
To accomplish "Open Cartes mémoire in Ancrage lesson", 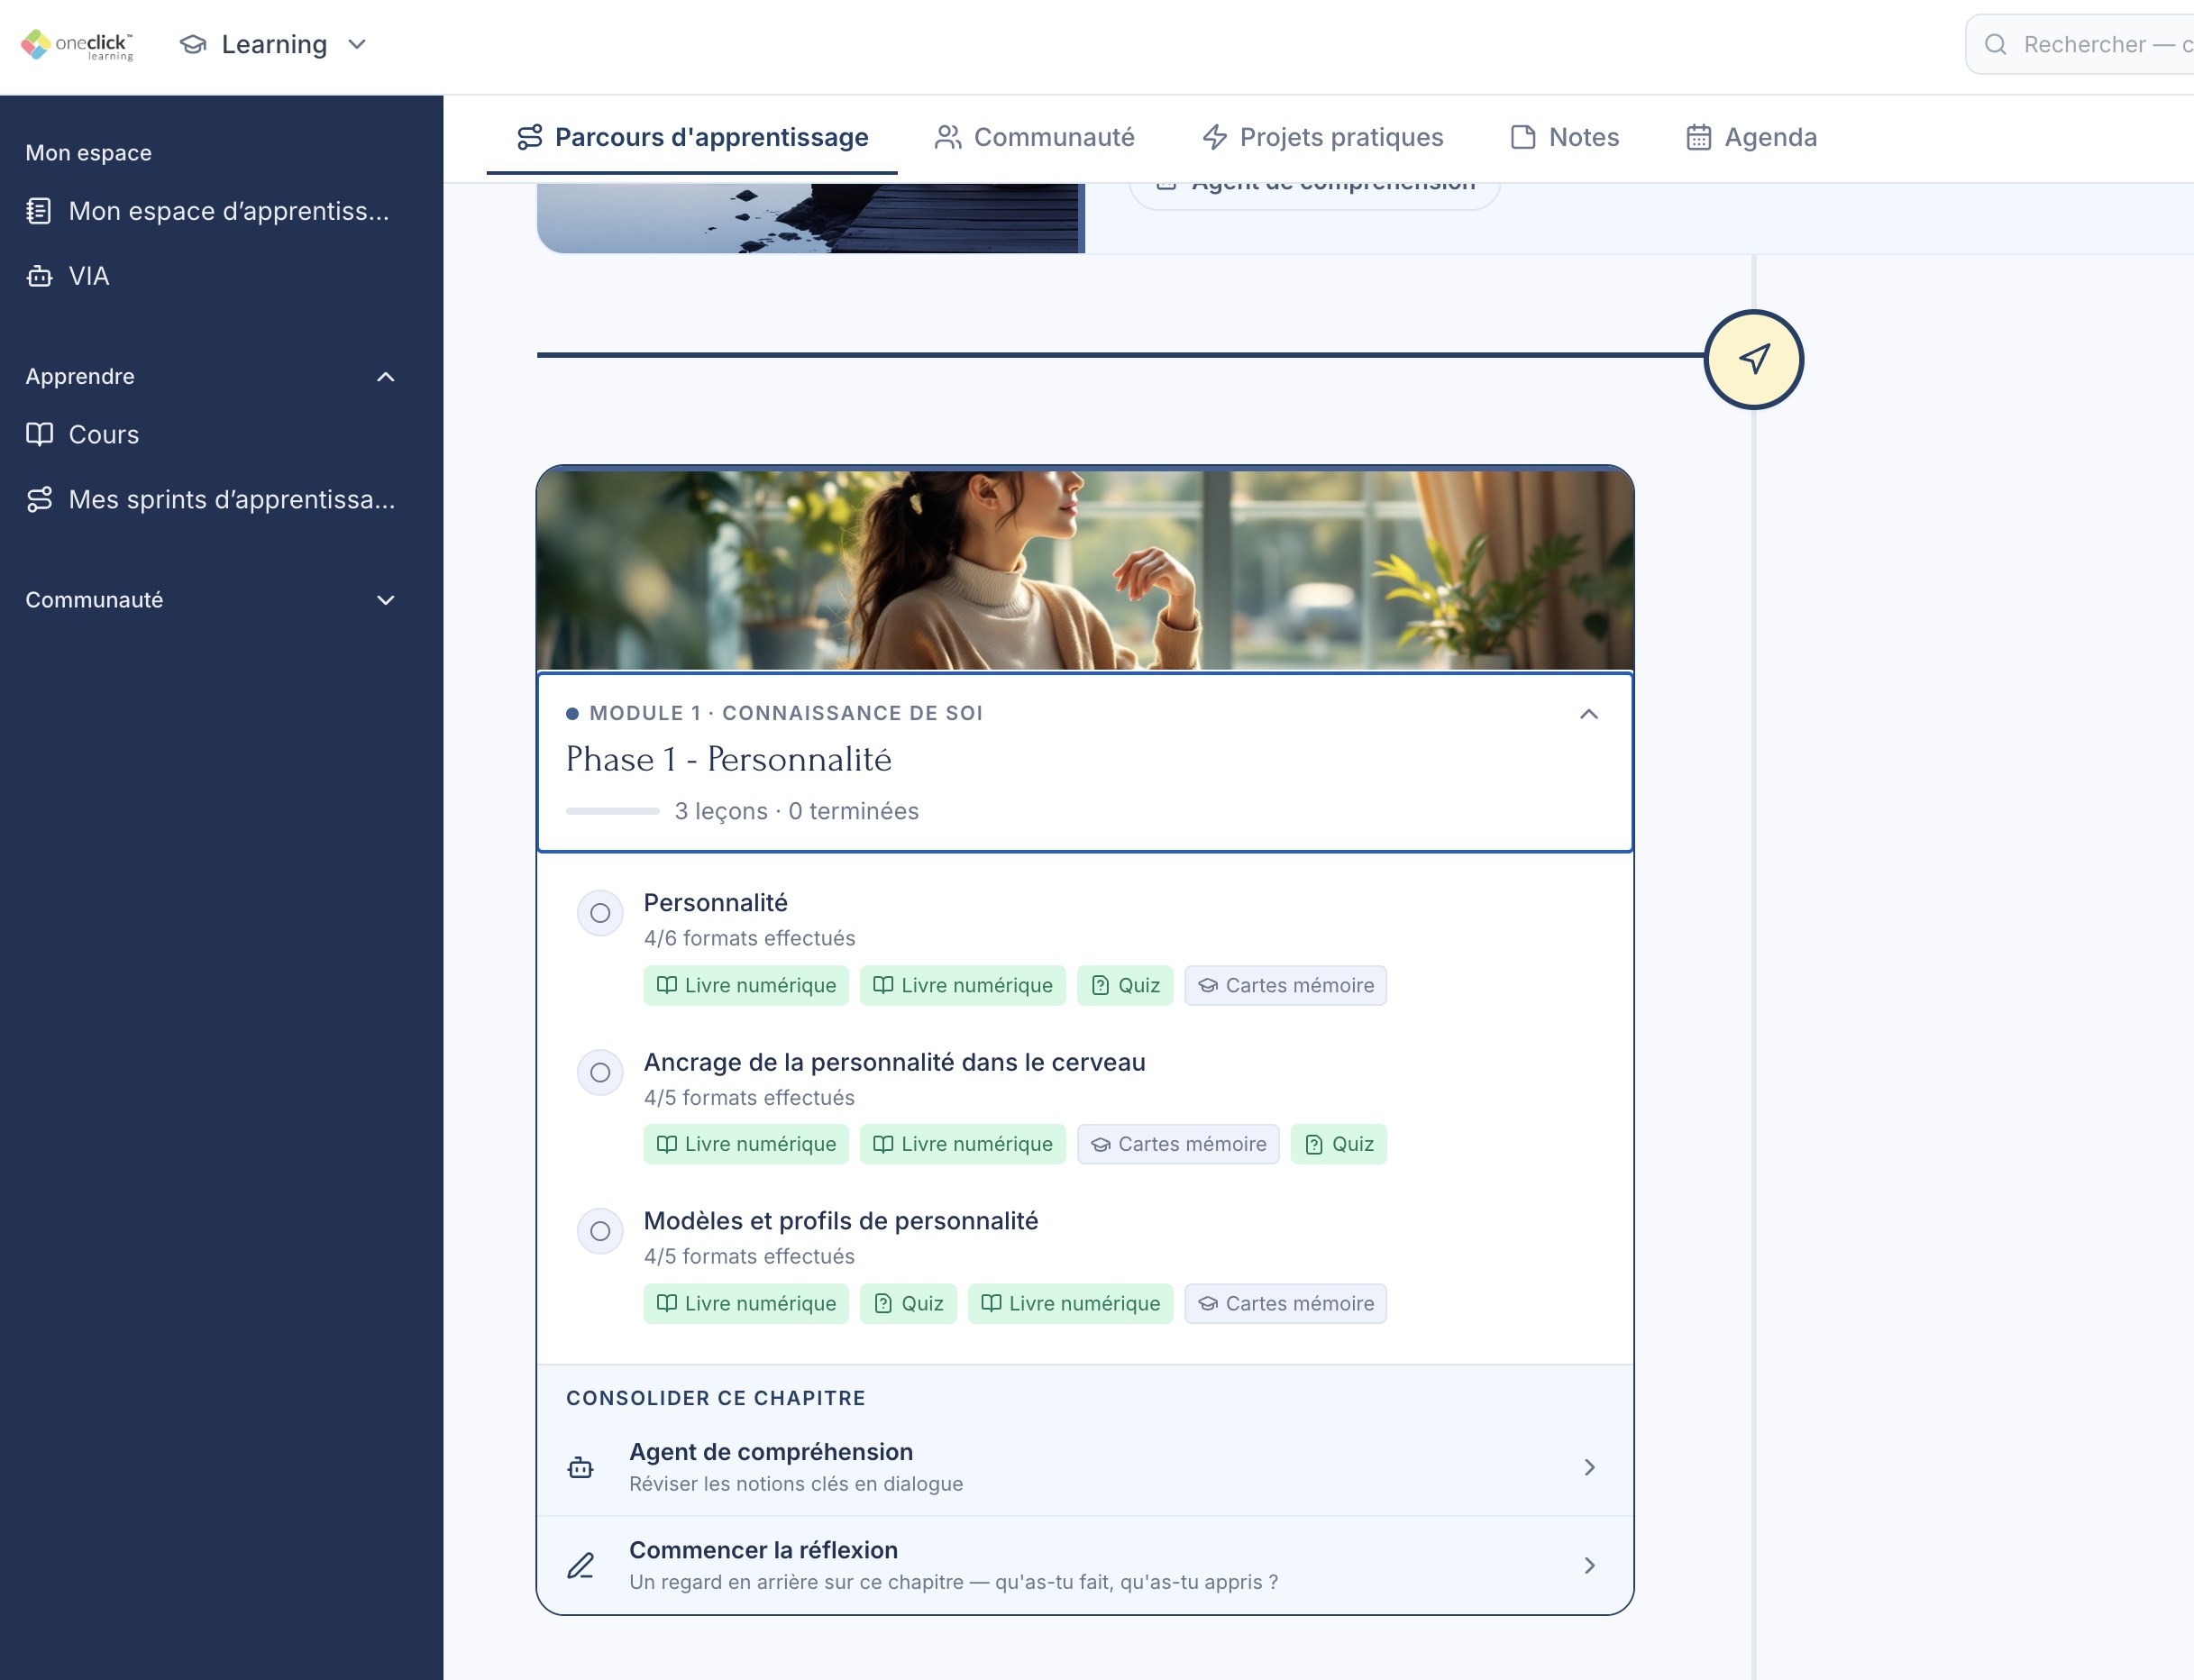I will (1178, 1144).
